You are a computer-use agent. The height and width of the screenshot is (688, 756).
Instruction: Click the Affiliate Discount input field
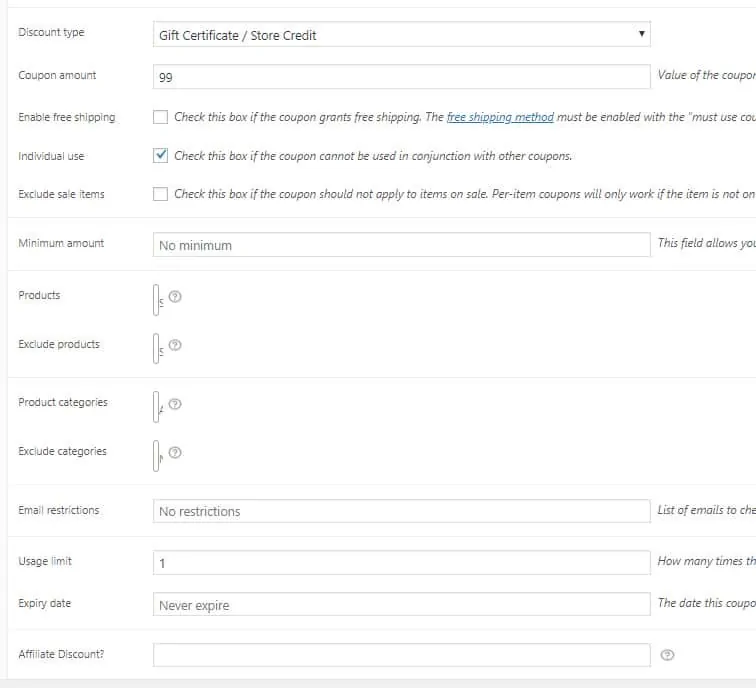coord(402,655)
